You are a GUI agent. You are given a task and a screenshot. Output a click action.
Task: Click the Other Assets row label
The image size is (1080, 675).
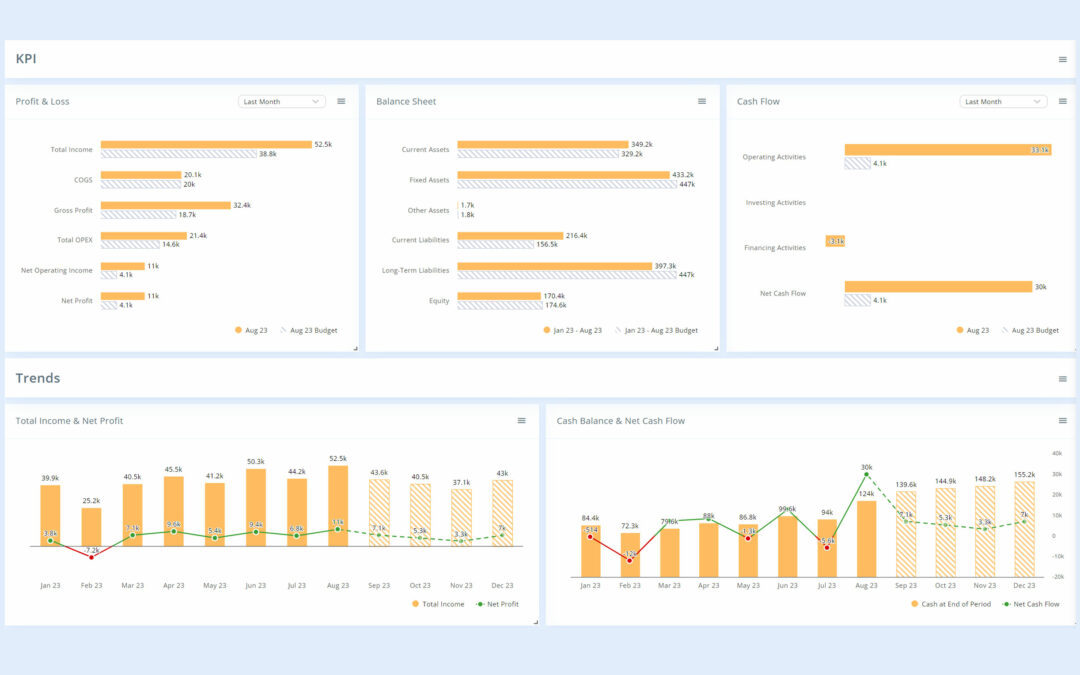point(428,211)
